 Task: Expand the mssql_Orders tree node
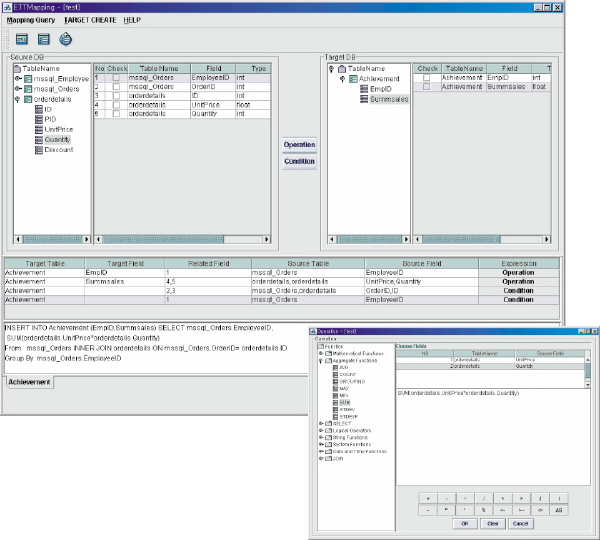[18, 89]
